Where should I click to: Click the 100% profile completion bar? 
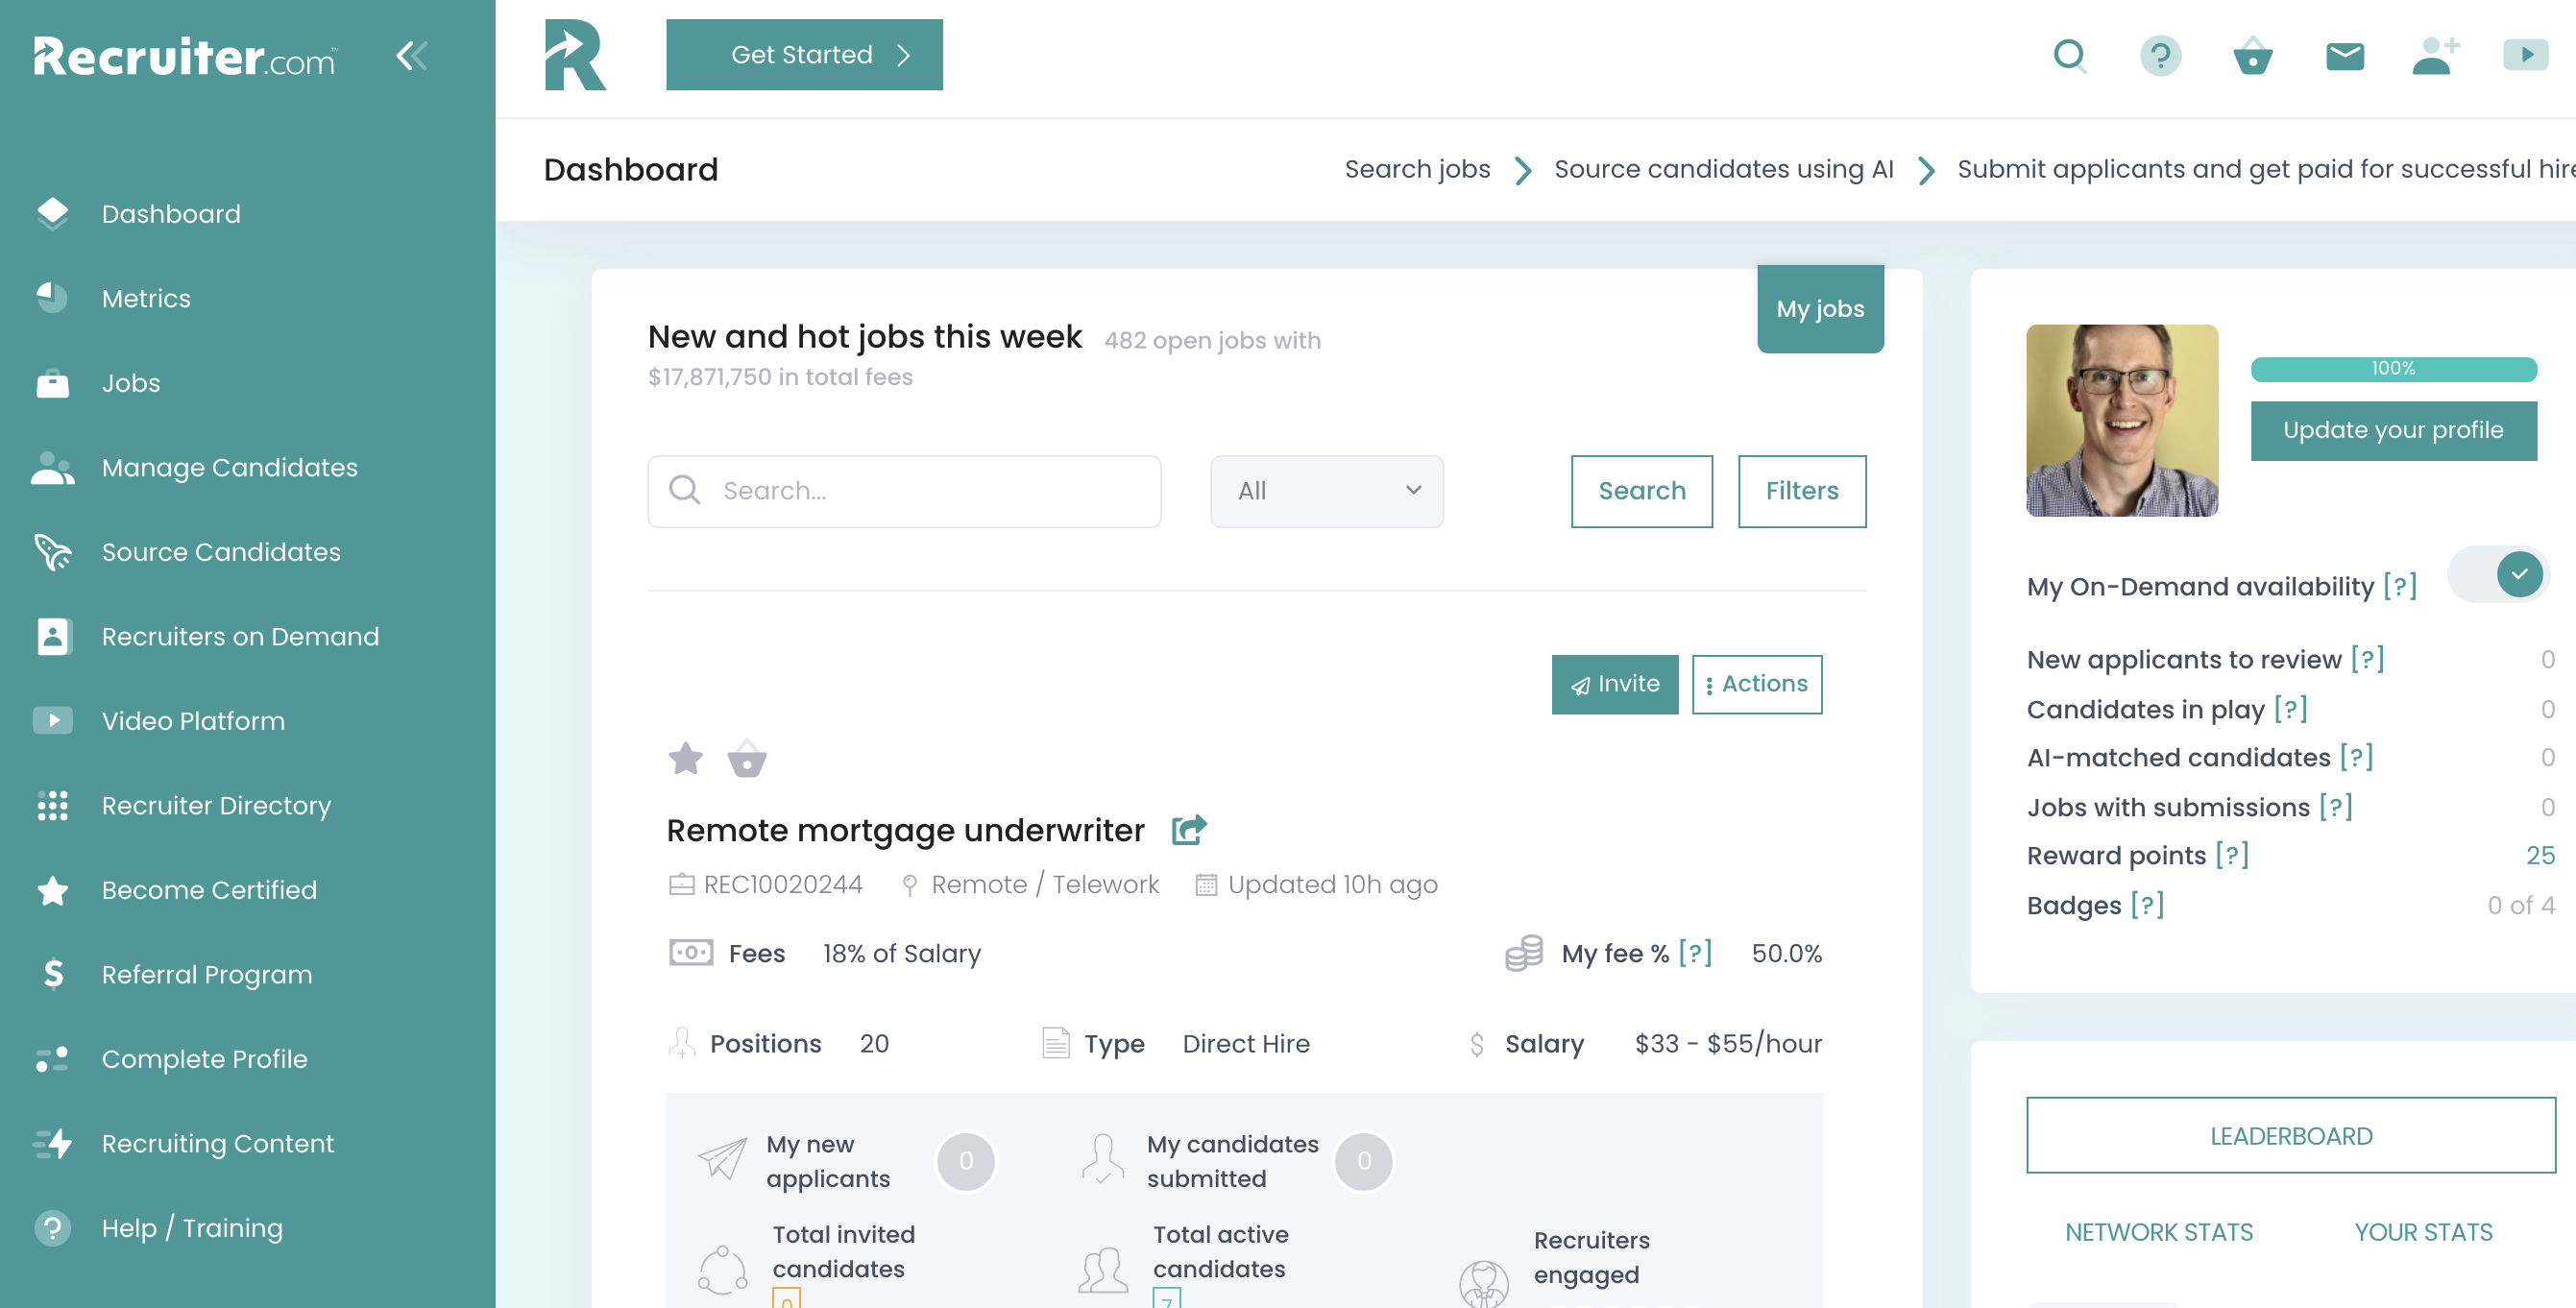click(2393, 369)
